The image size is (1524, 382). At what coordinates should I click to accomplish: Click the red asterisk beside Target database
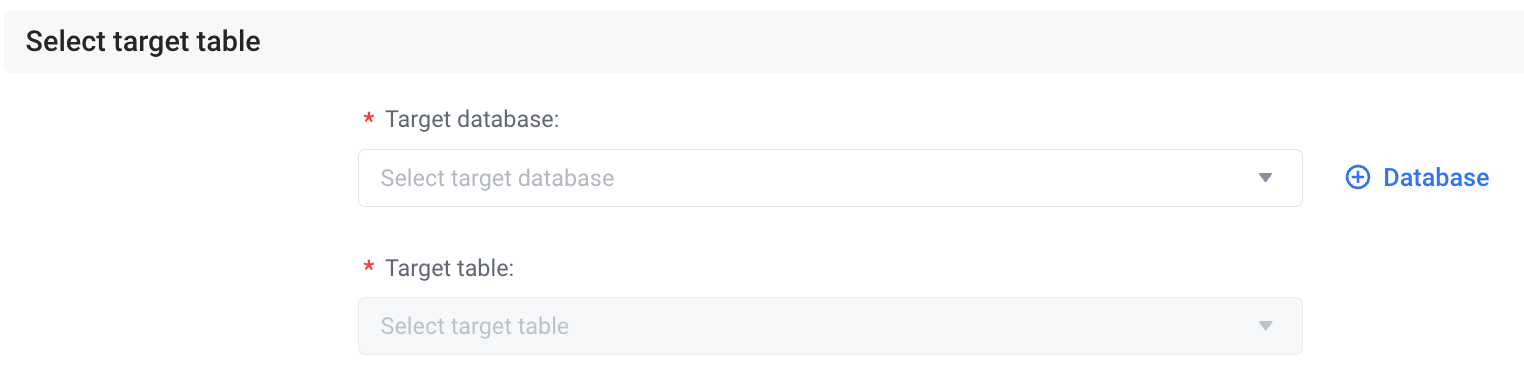click(368, 121)
